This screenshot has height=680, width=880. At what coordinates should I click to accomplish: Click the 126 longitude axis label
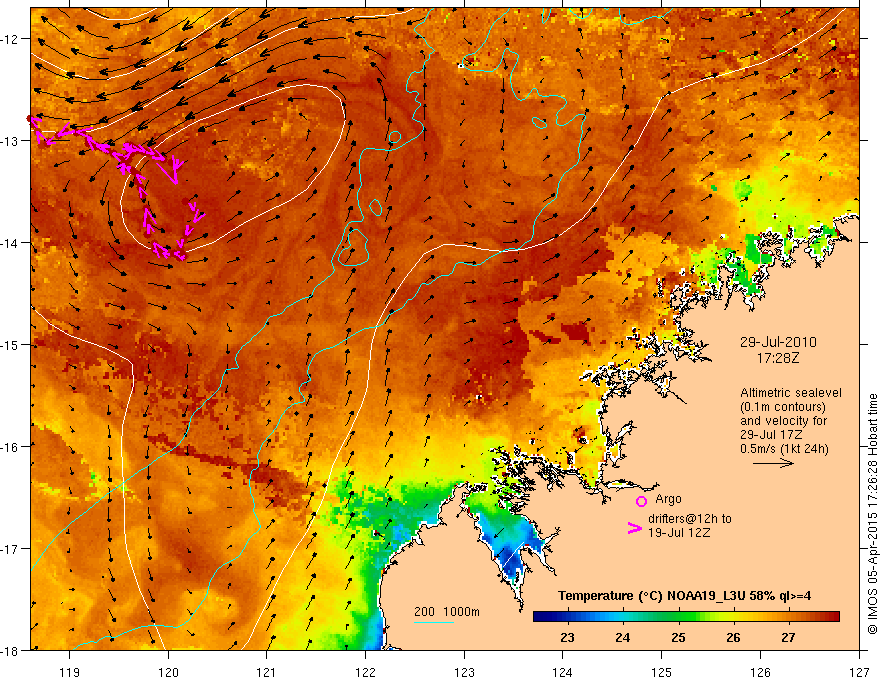tap(760, 672)
